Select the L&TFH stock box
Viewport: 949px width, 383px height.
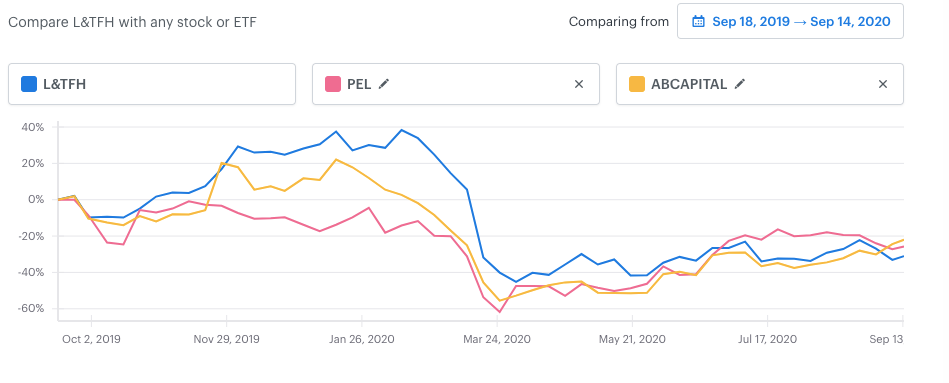152,84
